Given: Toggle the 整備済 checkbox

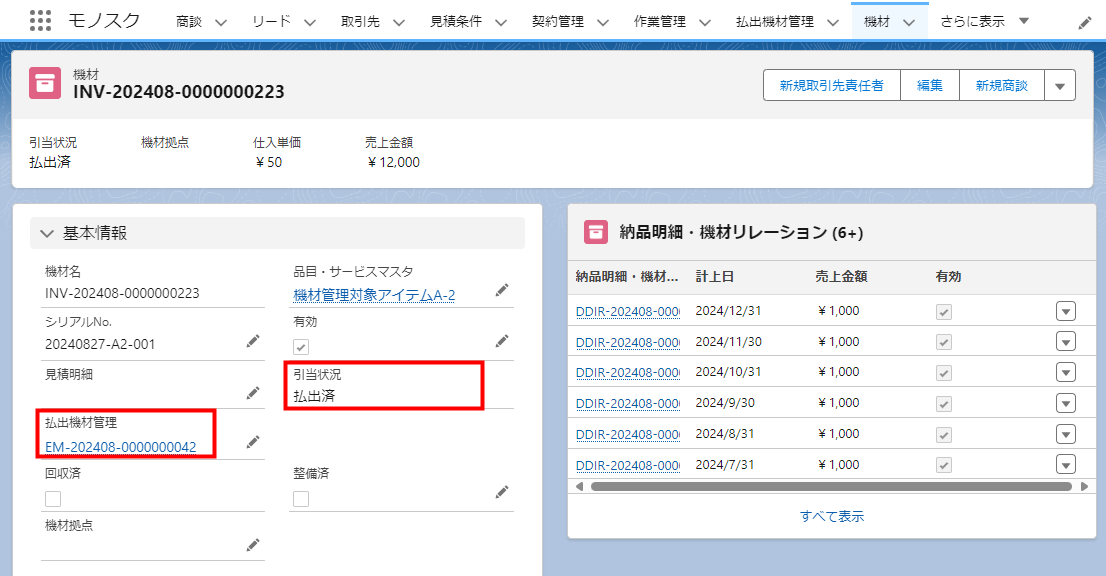Looking at the screenshot, I should point(301,498).
